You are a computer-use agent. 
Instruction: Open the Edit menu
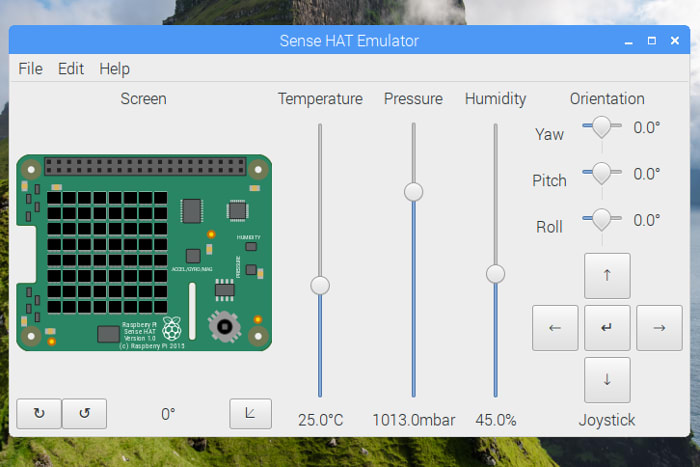pyautogui.click(x=71, y=69)
